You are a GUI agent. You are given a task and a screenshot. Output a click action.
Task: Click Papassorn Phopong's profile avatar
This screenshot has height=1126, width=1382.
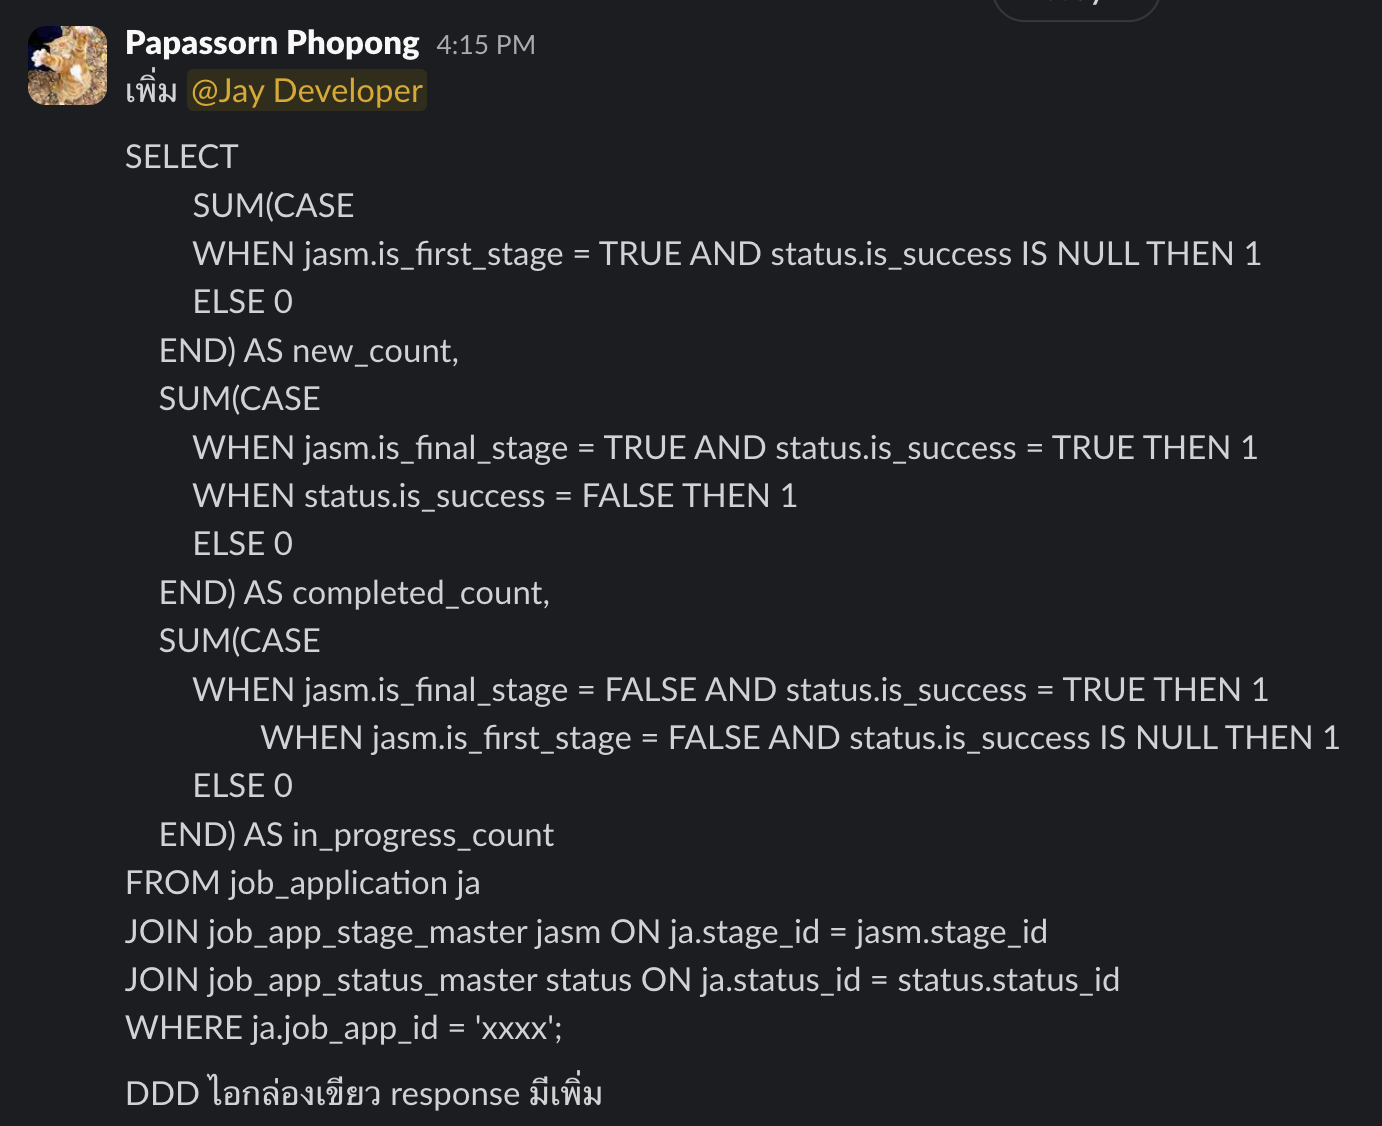(x=67, y=66)
